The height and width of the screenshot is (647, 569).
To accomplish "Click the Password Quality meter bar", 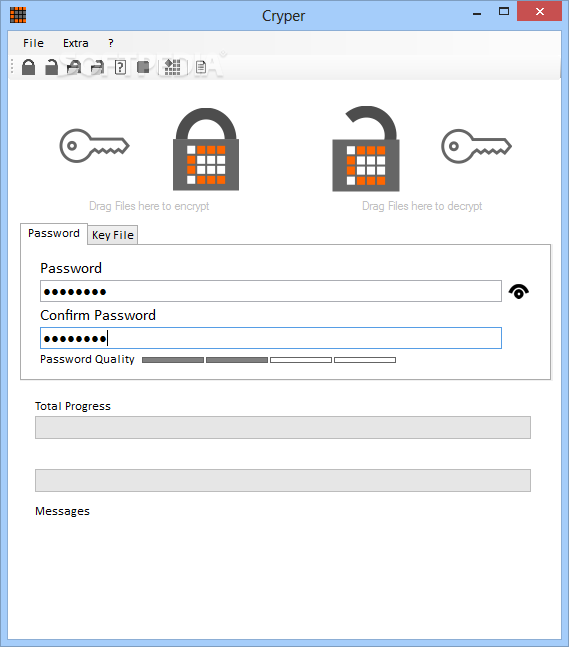I will (x=269, y=360).
